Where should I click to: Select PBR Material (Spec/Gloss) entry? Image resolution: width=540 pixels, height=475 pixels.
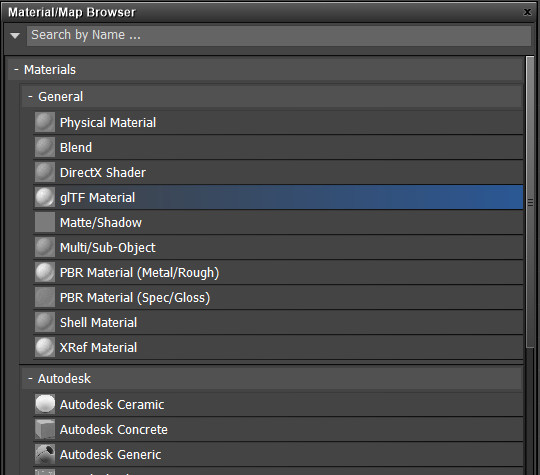click(x=278, y=297)
